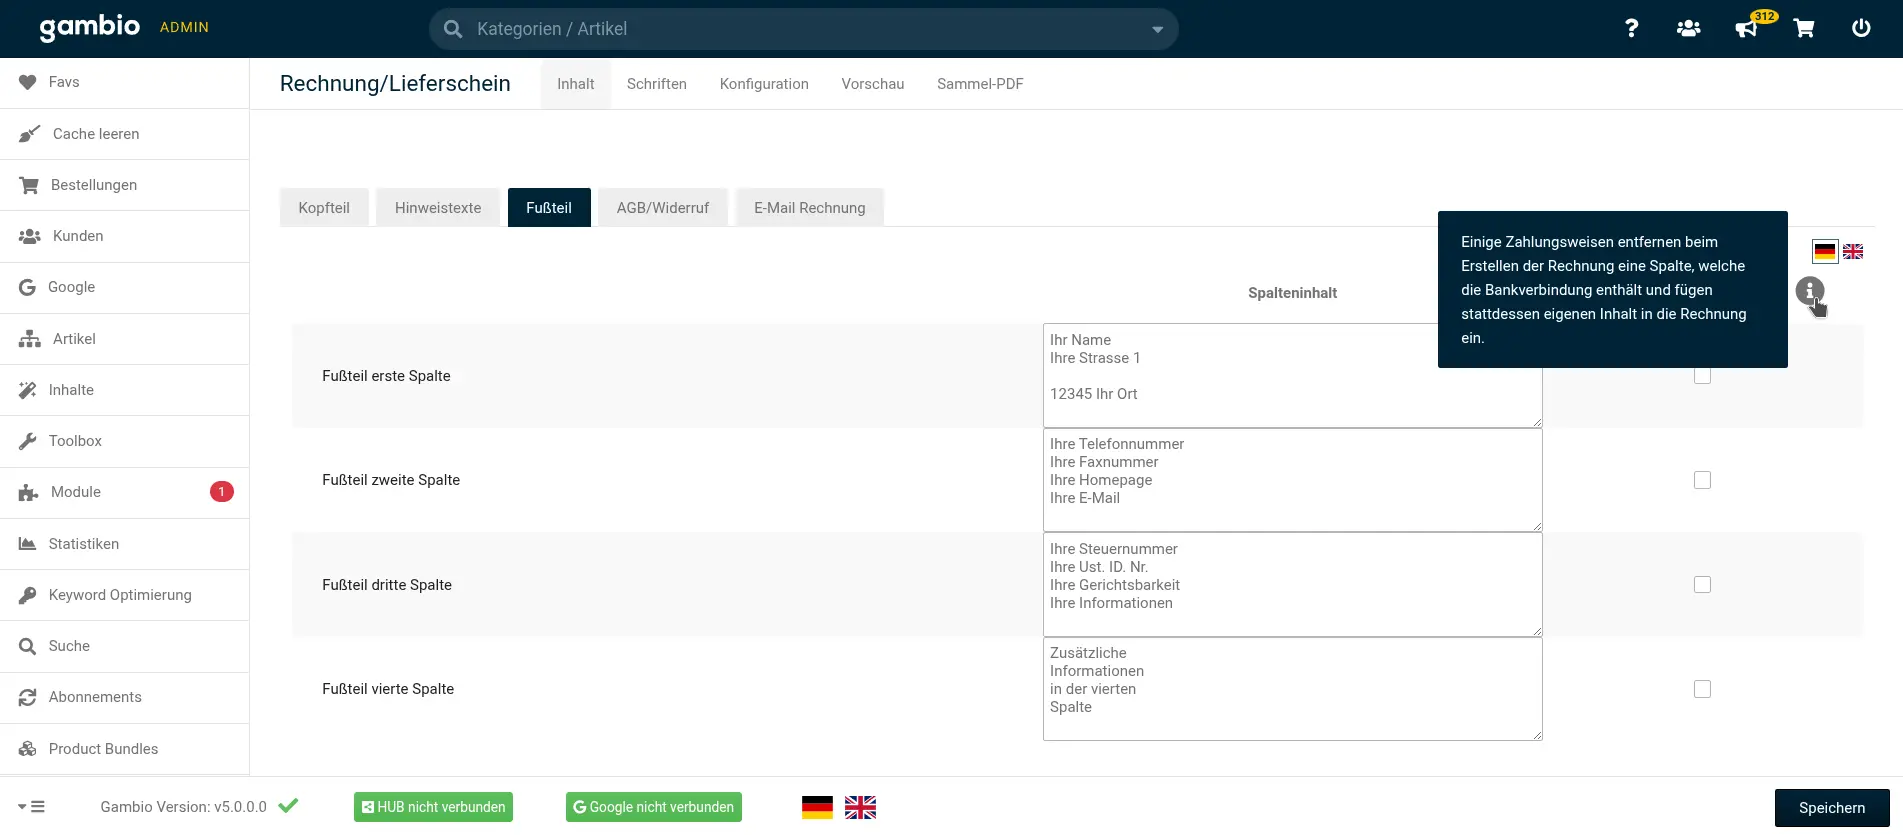Screen dimensions: 1903x835
Task: Toggle the checkbox for Fußteil vierte Spalte
Action: [x=1702, y=689]
